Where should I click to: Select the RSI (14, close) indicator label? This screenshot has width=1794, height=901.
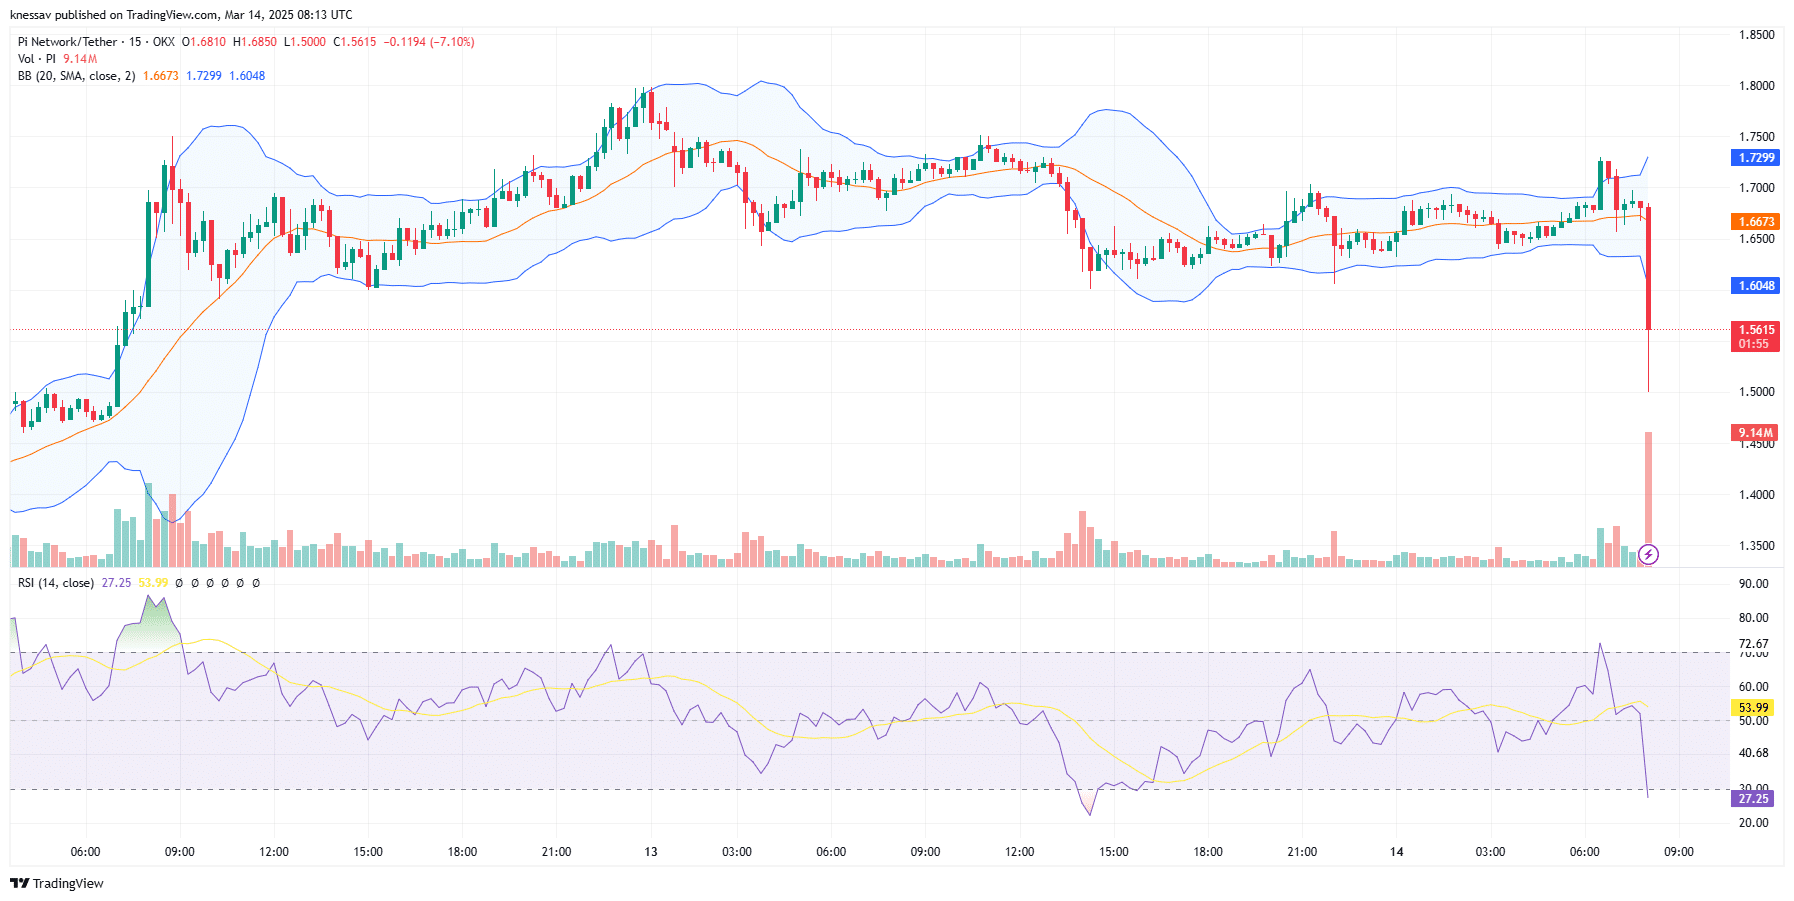(56, 583)
